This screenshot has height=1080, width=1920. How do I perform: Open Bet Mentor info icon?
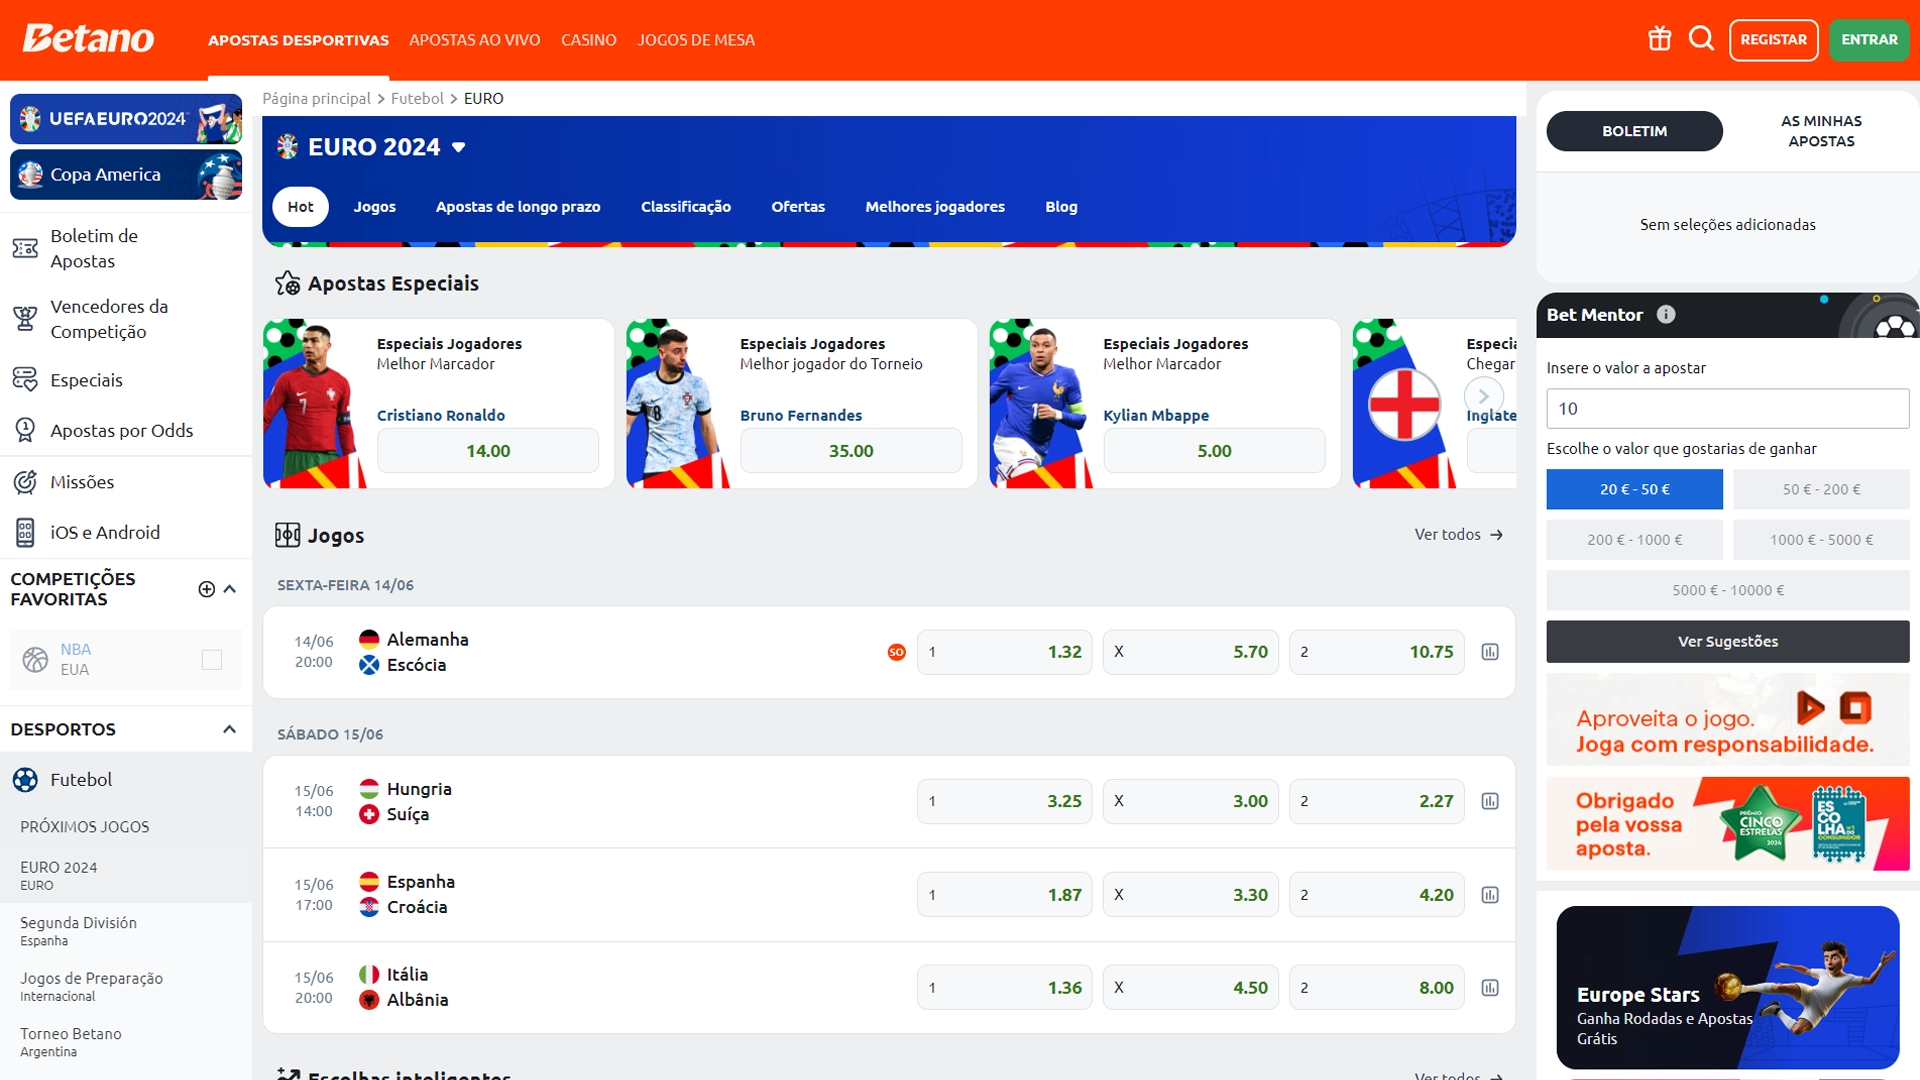tap(1666, 314)
